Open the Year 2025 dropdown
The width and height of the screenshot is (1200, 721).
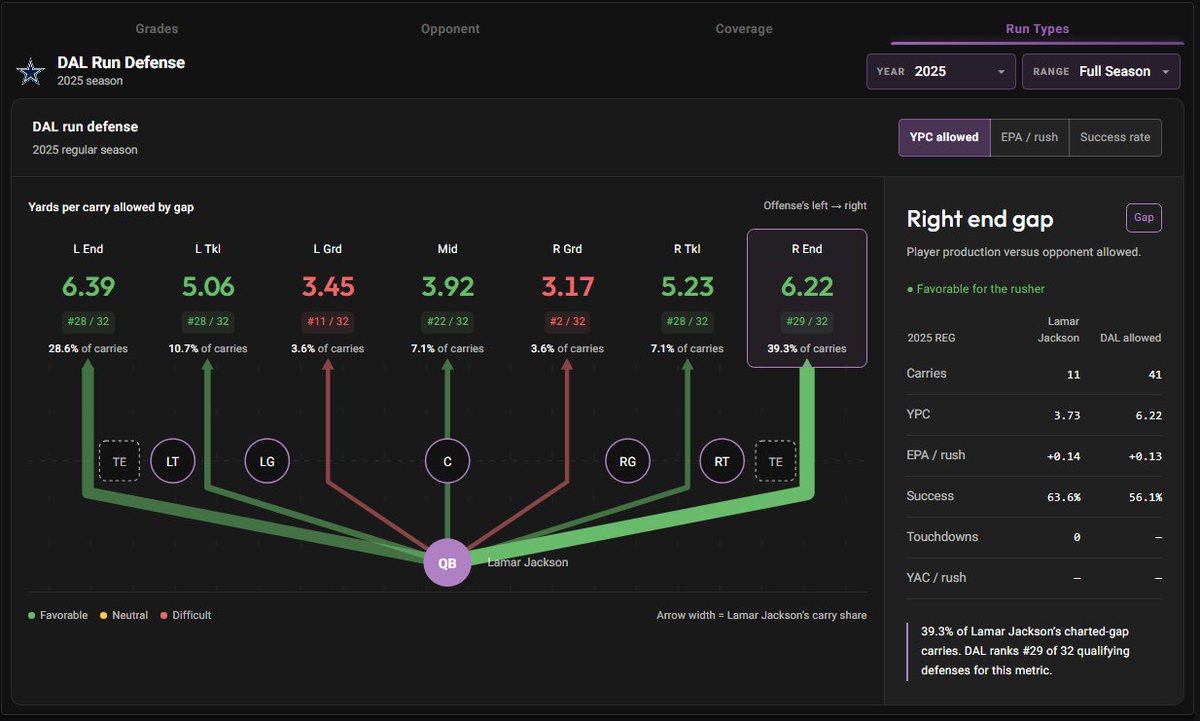[x=941, y=72]
